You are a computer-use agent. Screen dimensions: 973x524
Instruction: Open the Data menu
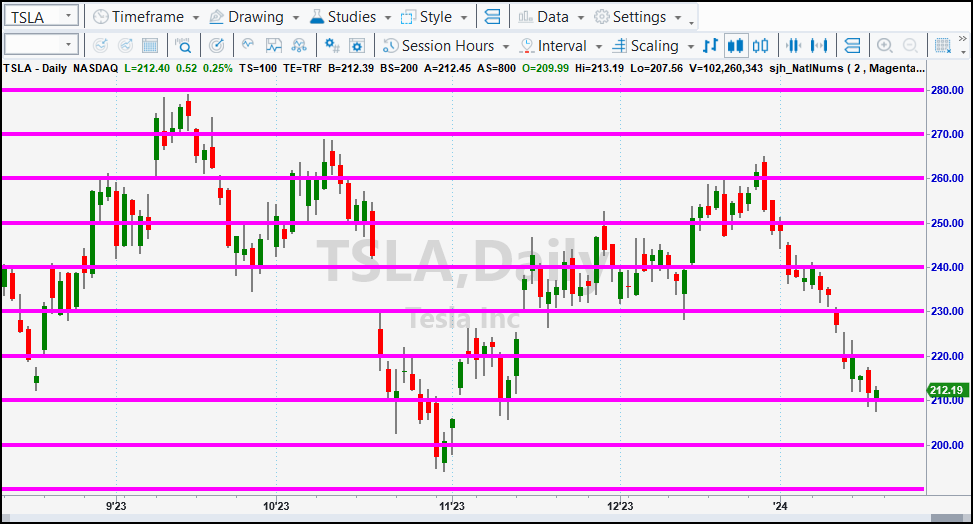pyautogui.click(x=553, y=17)
